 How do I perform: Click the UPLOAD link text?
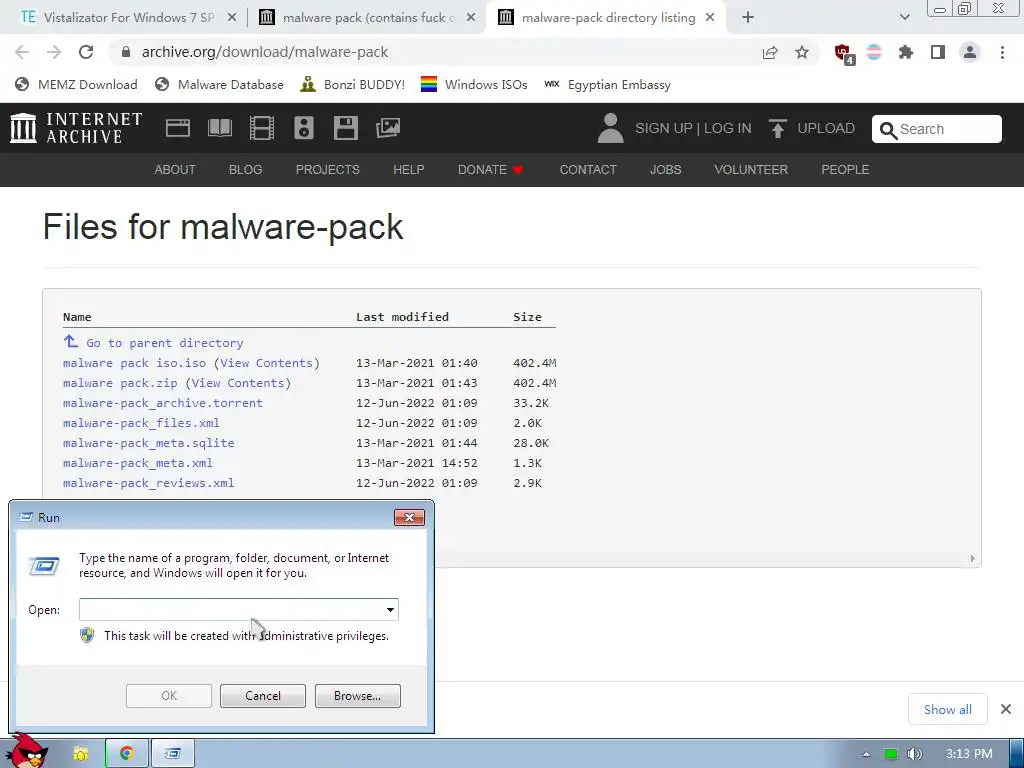825,128
